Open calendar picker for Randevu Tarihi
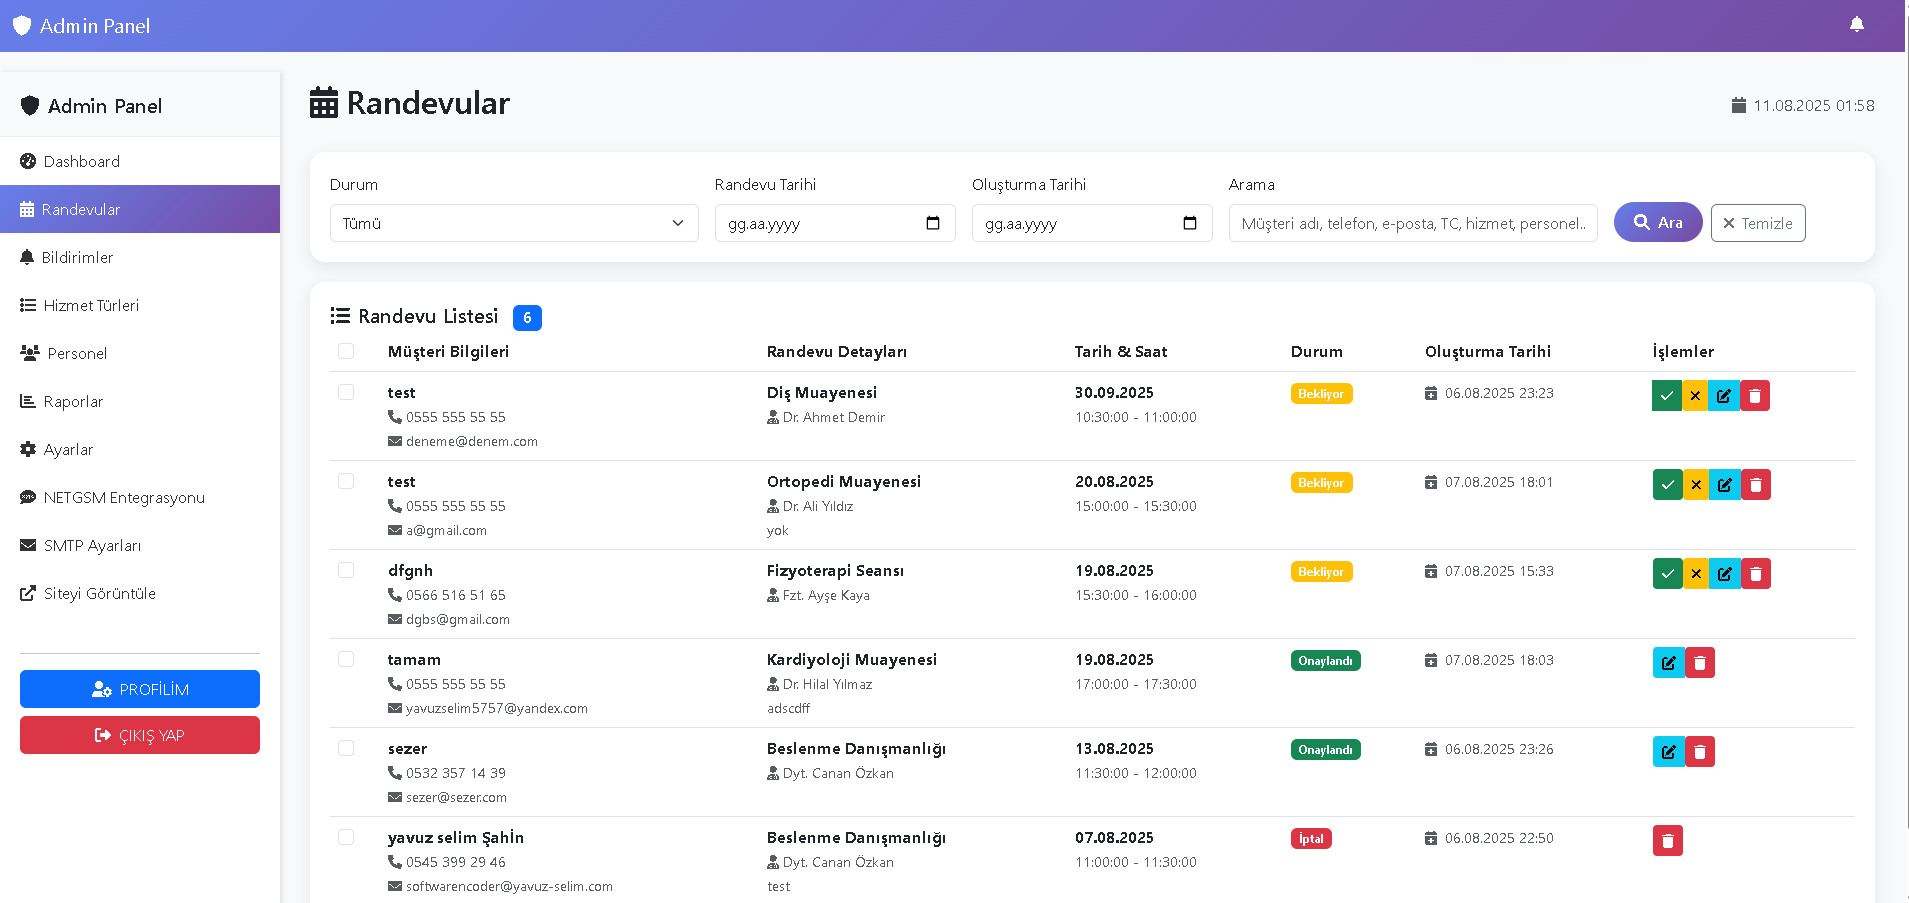 933,223
